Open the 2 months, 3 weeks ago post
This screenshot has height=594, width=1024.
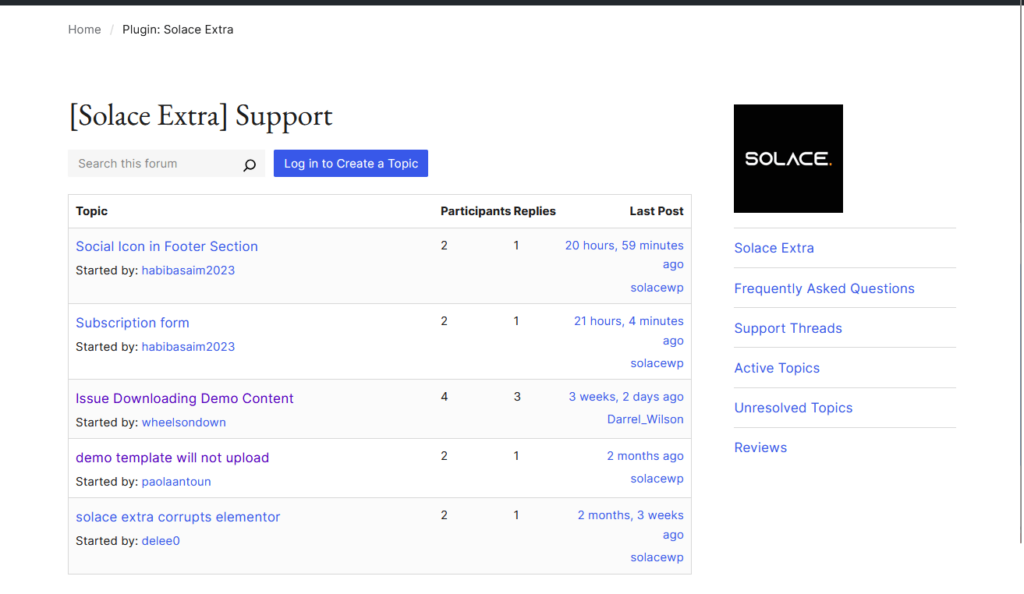[x=630, y=525]
